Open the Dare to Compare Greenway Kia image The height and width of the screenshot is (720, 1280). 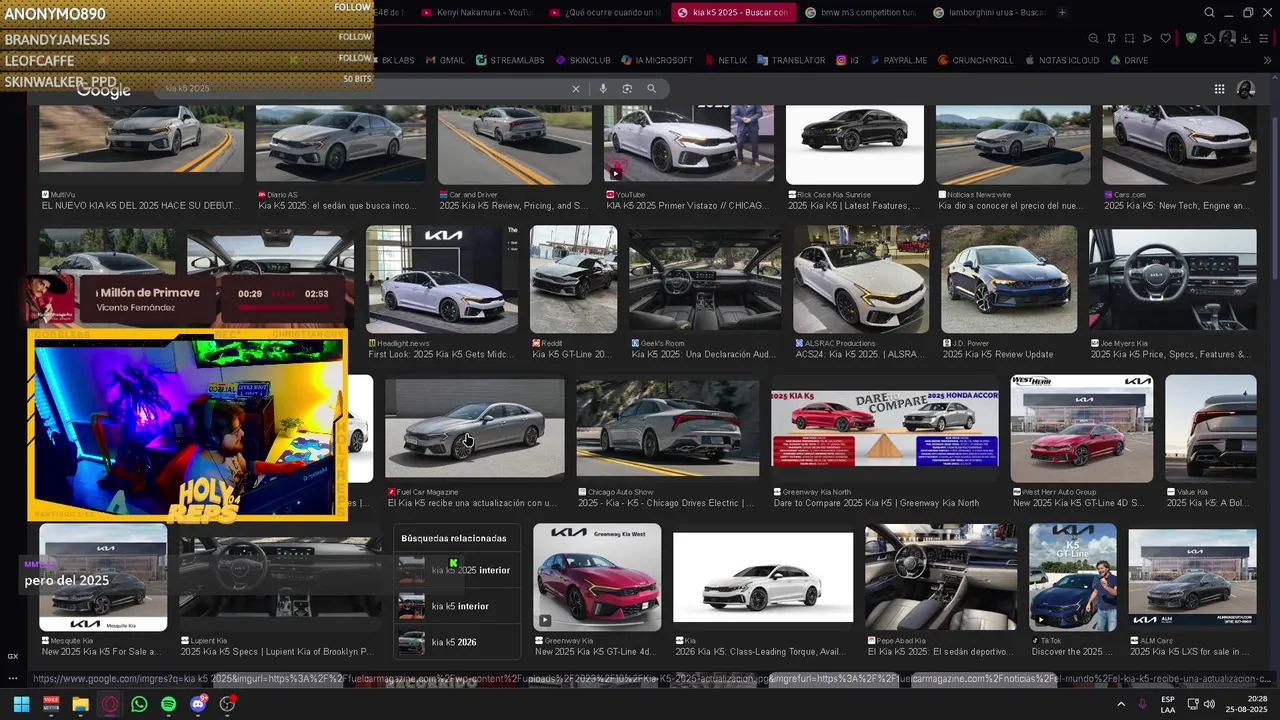click(x=885, y=428)
